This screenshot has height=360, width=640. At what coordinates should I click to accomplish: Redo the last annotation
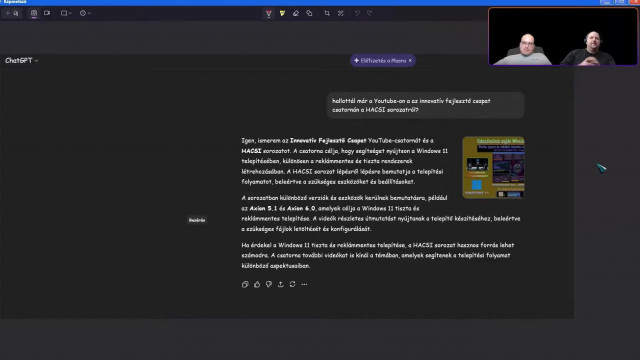tap(369, 13)
